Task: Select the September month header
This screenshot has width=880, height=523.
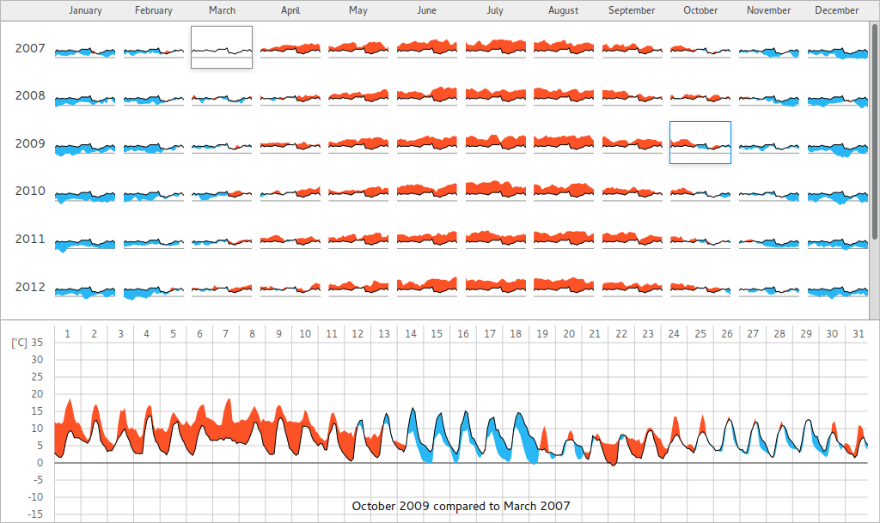Action: pos(632,11)
